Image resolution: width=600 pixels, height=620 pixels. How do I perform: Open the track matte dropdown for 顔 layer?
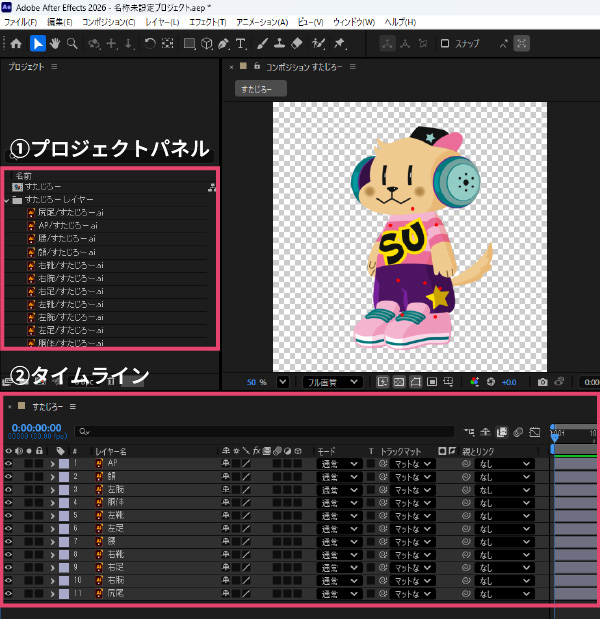tap(412, 477)
